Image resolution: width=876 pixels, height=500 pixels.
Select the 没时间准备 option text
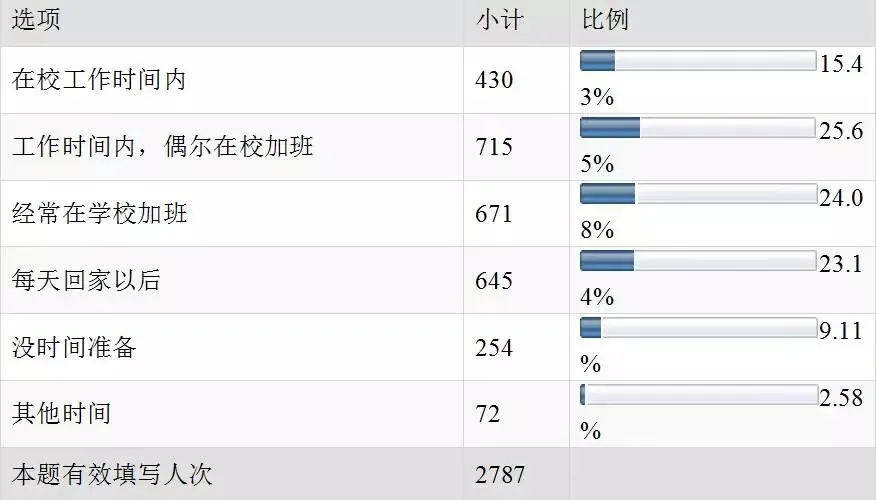pos(74,347)
